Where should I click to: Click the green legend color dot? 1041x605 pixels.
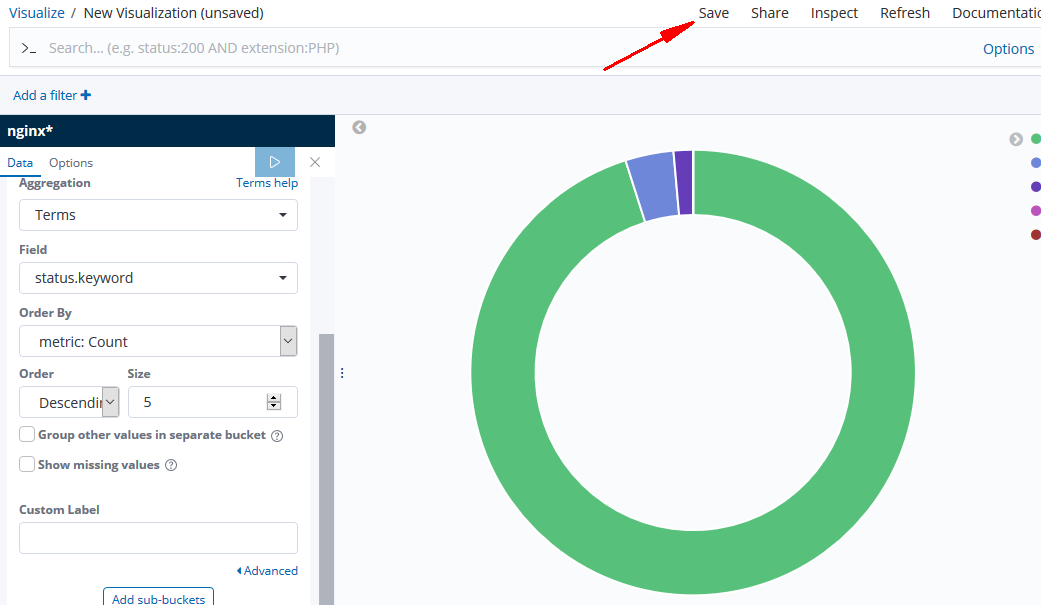click(1036, 139)
